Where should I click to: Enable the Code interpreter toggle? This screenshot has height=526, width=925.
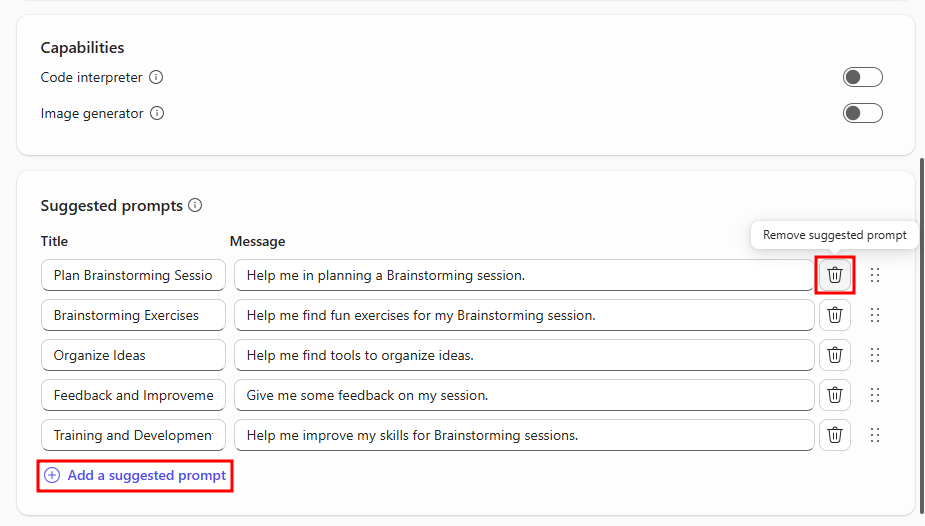pos(862,77)
